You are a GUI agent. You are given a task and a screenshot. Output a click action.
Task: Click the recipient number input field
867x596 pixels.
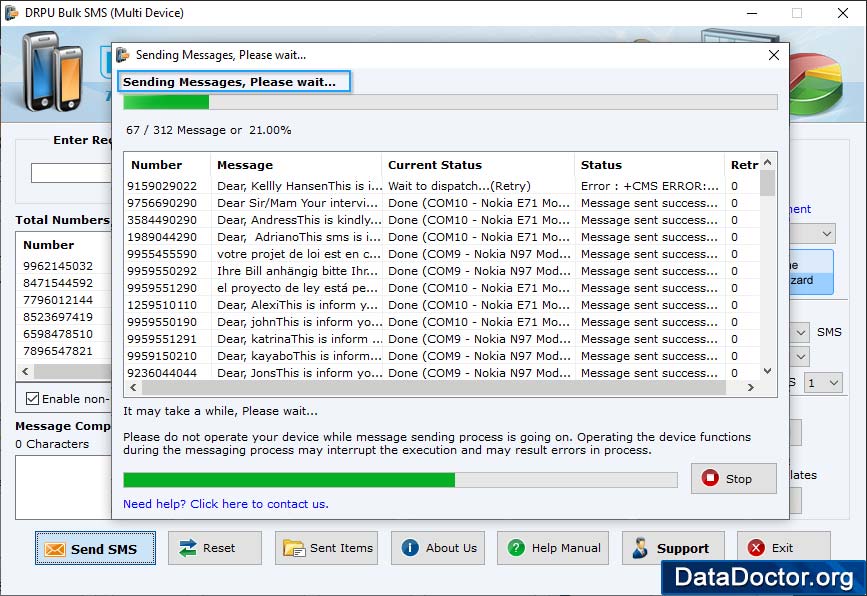pyautogui.click(x=71, y=173)
